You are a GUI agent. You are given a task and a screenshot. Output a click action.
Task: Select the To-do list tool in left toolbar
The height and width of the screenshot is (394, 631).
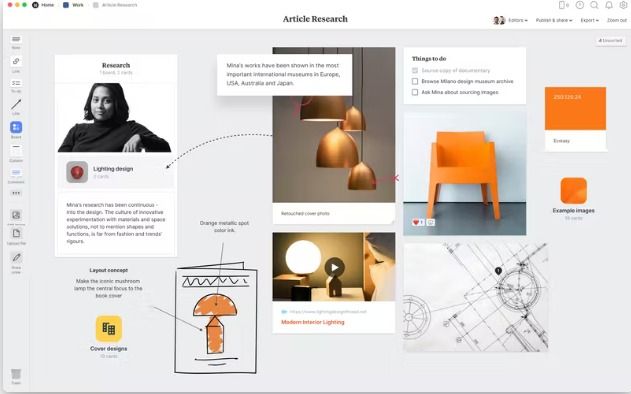(16, 85)
